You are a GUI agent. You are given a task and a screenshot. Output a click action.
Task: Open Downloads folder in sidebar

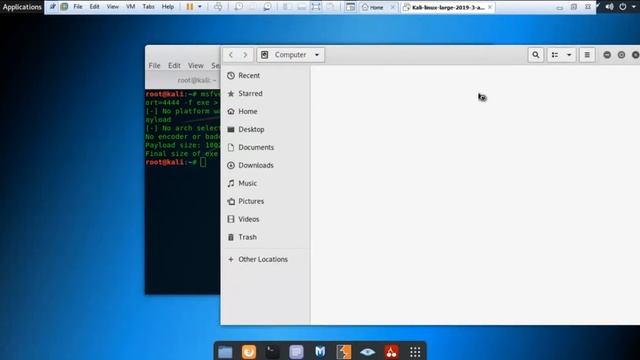(265, 165)
